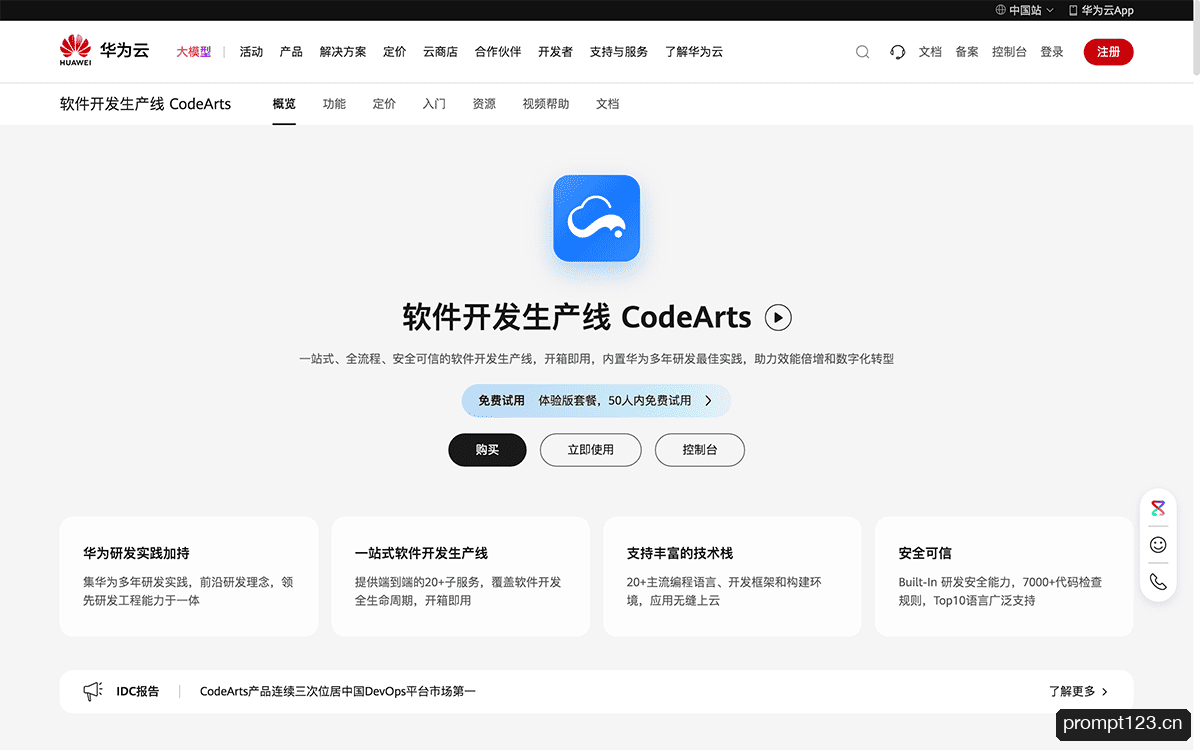Open the 开发者 menu
1200x750 pixels.
coord(555,52)
